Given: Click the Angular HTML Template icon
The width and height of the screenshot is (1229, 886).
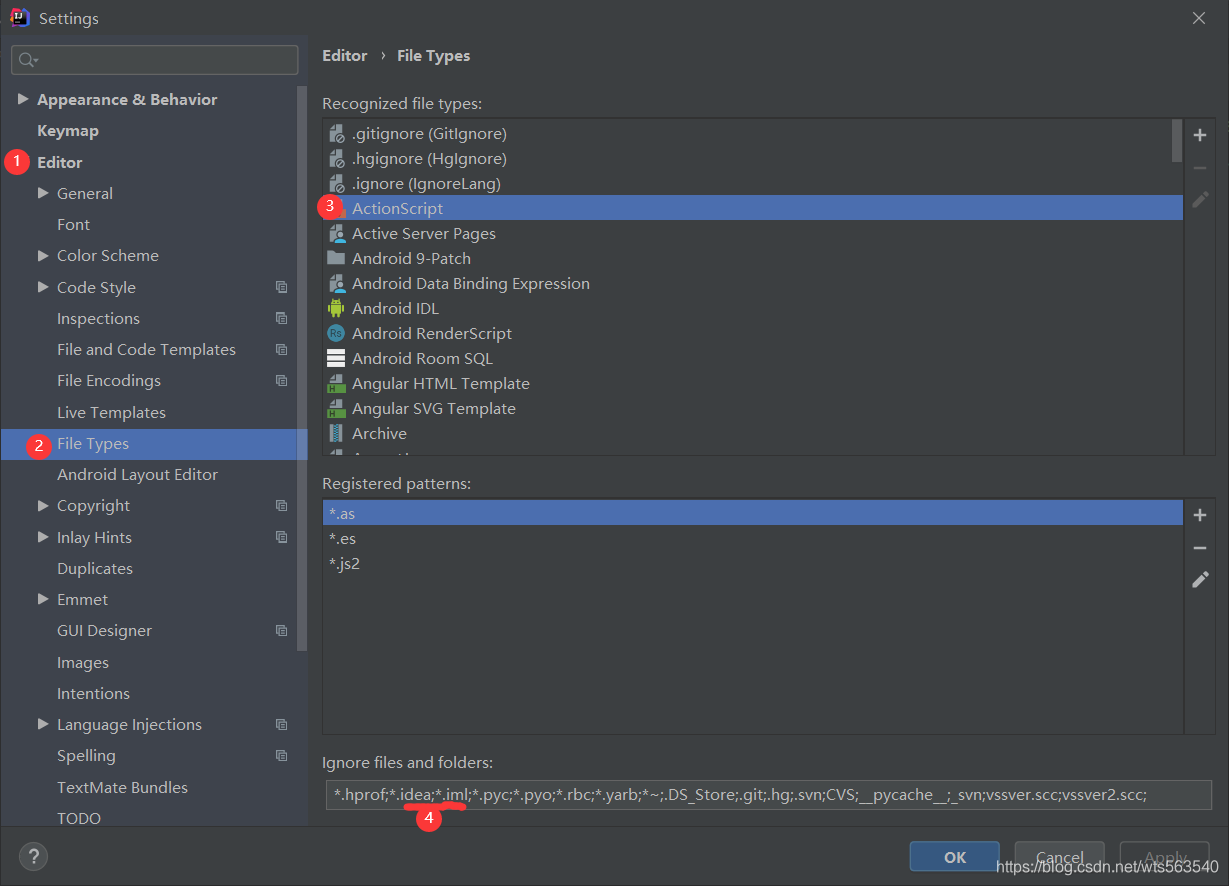Looking at the screenshot, I should [336, 384].
